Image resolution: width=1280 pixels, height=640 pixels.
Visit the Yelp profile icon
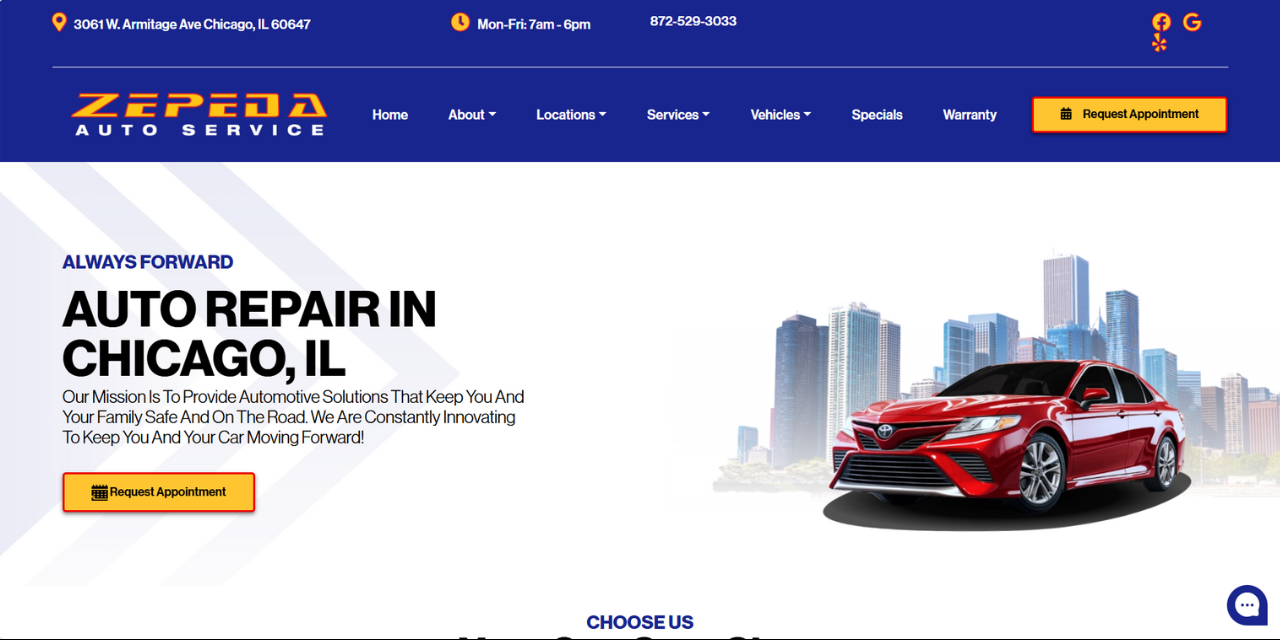(1160, 43)
